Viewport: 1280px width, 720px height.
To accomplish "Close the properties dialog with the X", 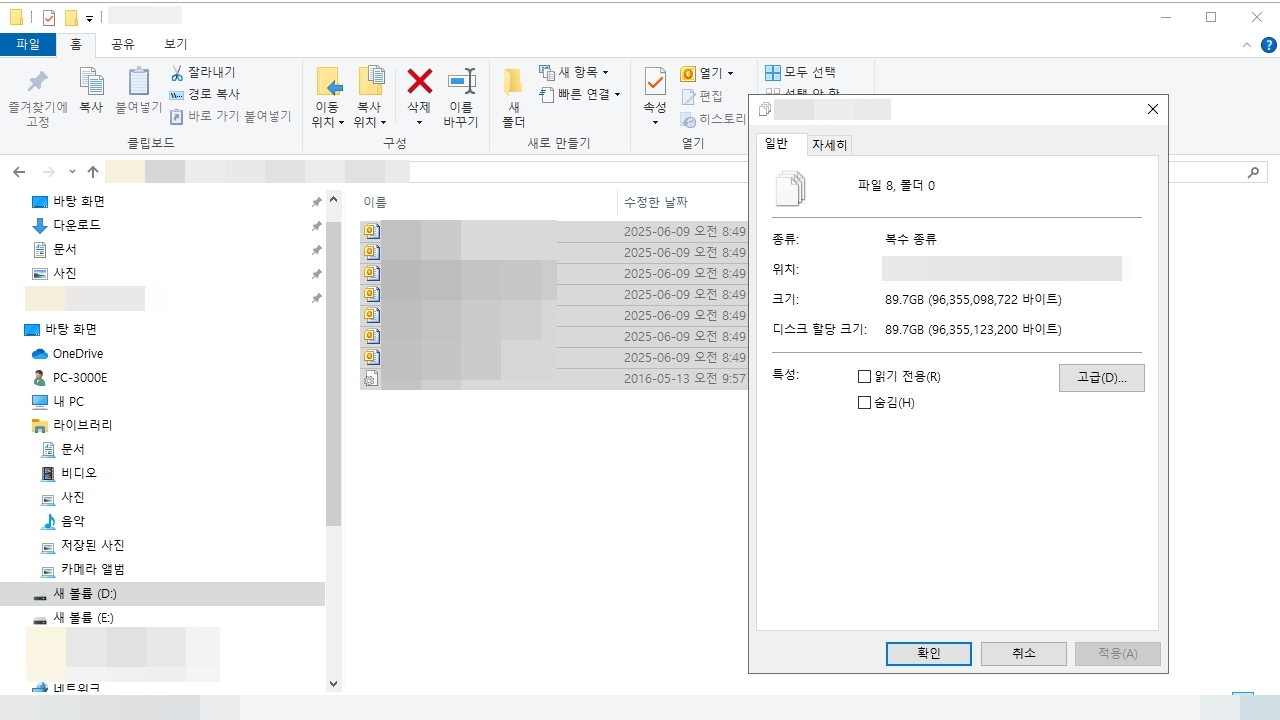I will click(1152, 109).
